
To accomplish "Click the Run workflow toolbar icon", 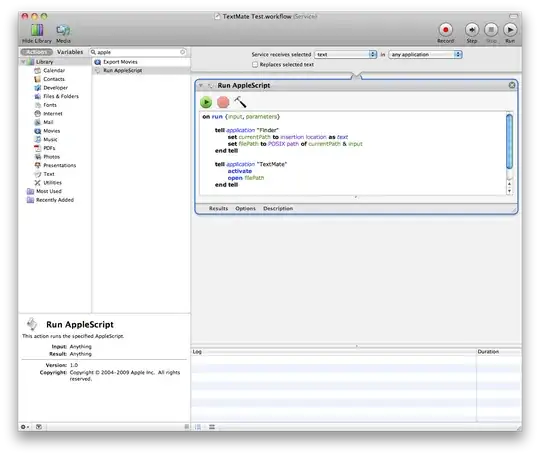I will click(510, 30).
